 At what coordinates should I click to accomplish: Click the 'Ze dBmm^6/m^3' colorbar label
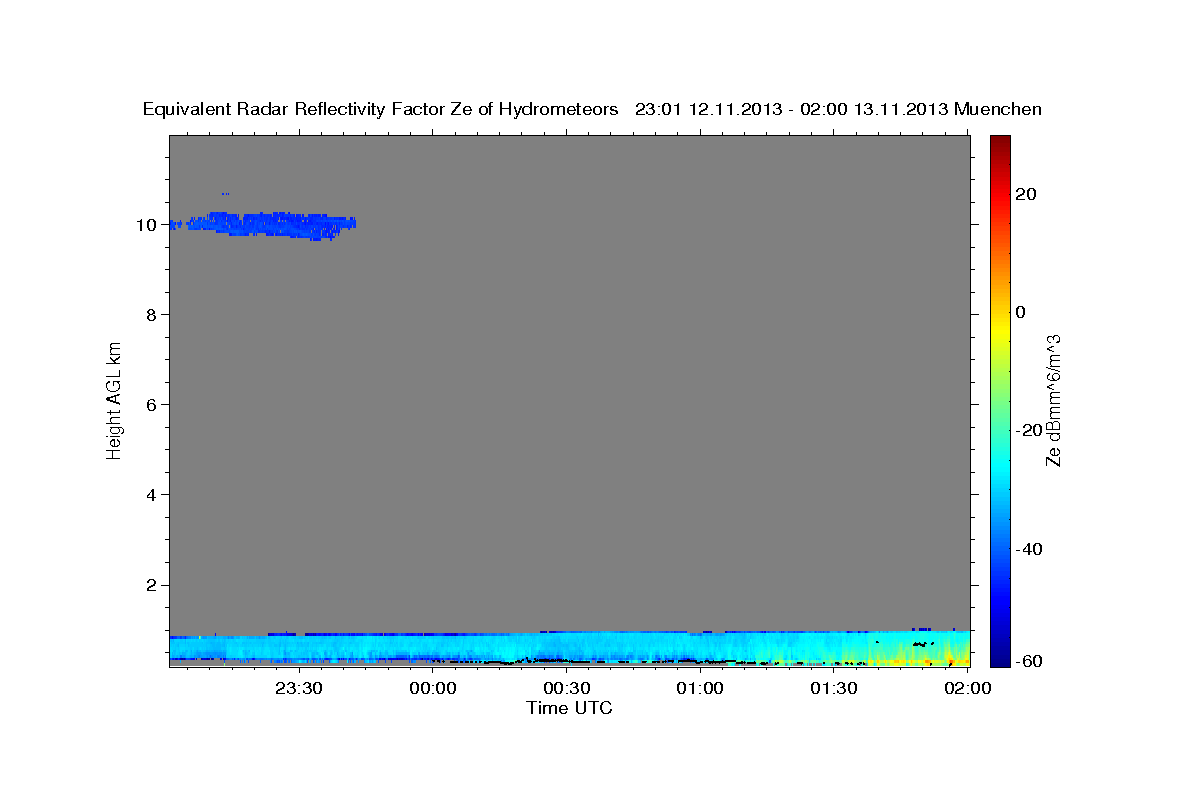pos(1053,400)
